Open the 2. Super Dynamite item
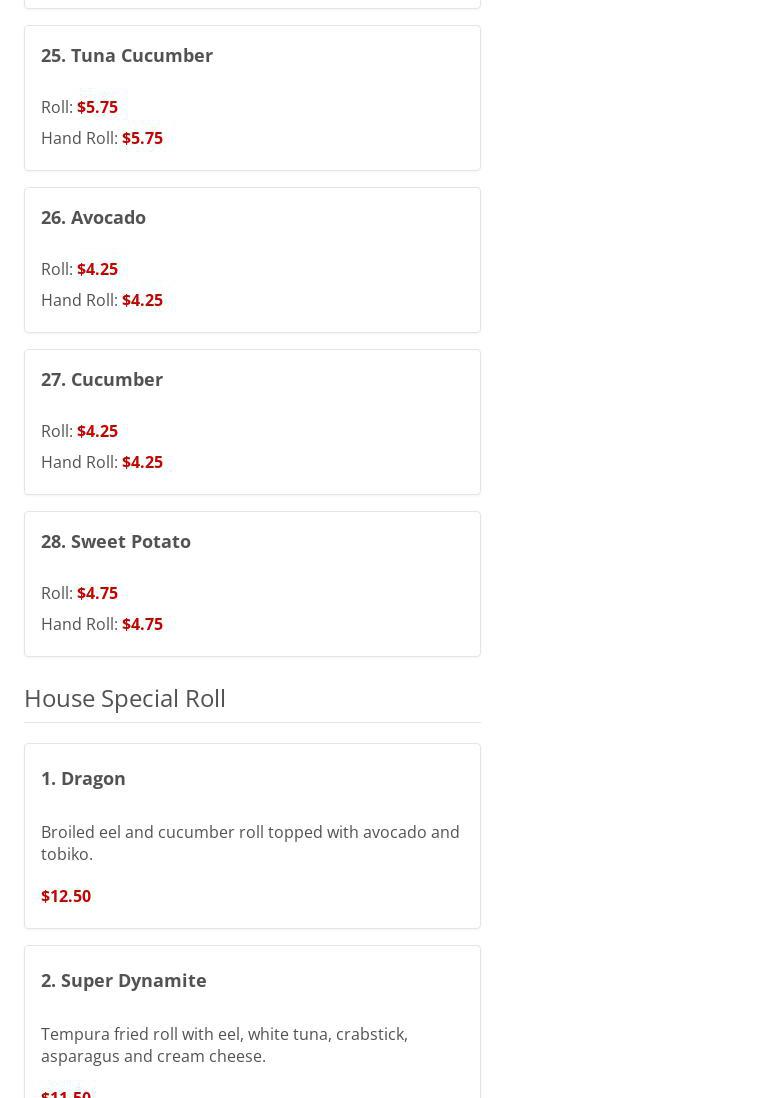 (x=124, y=980)
